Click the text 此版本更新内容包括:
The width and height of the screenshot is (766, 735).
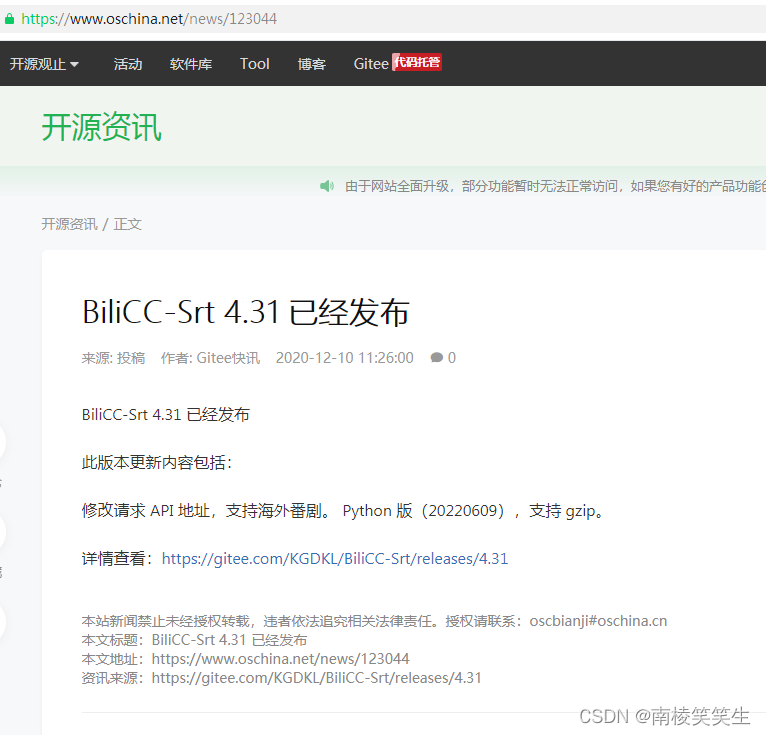click(x=157, y=462)
